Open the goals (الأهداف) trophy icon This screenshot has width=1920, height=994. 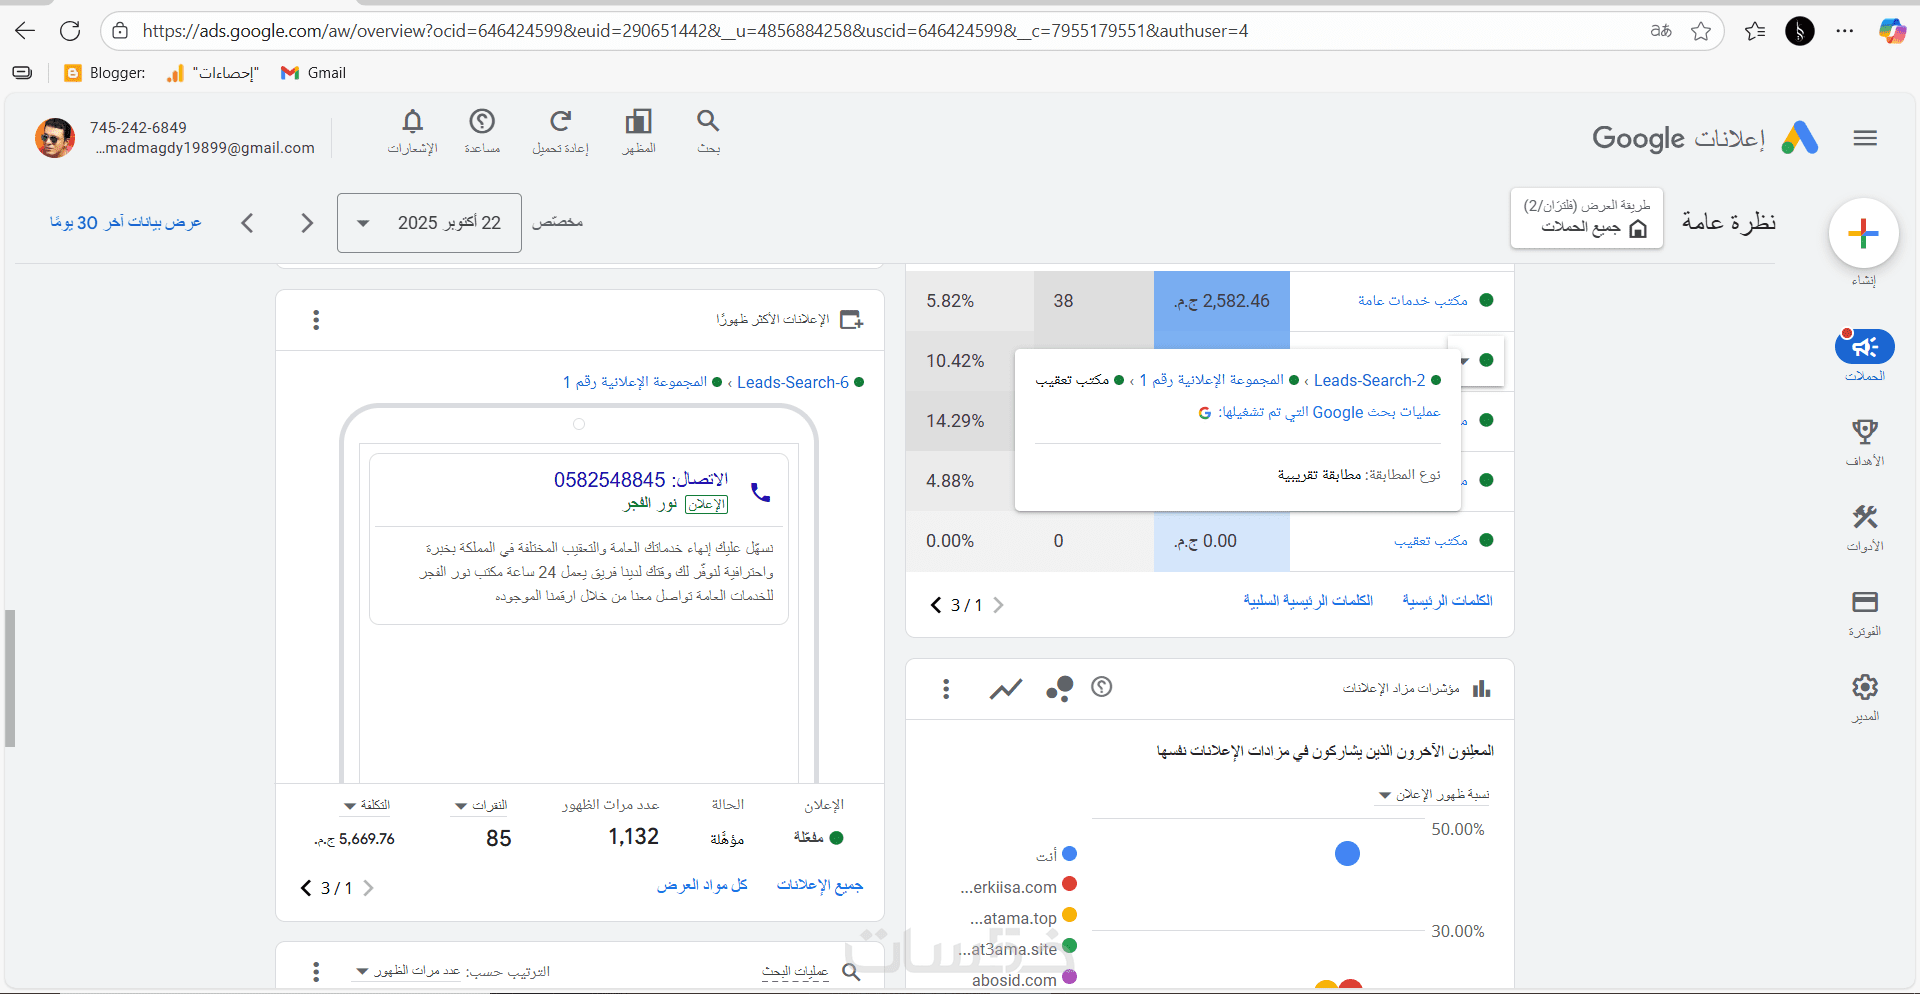pos(1864,431)
